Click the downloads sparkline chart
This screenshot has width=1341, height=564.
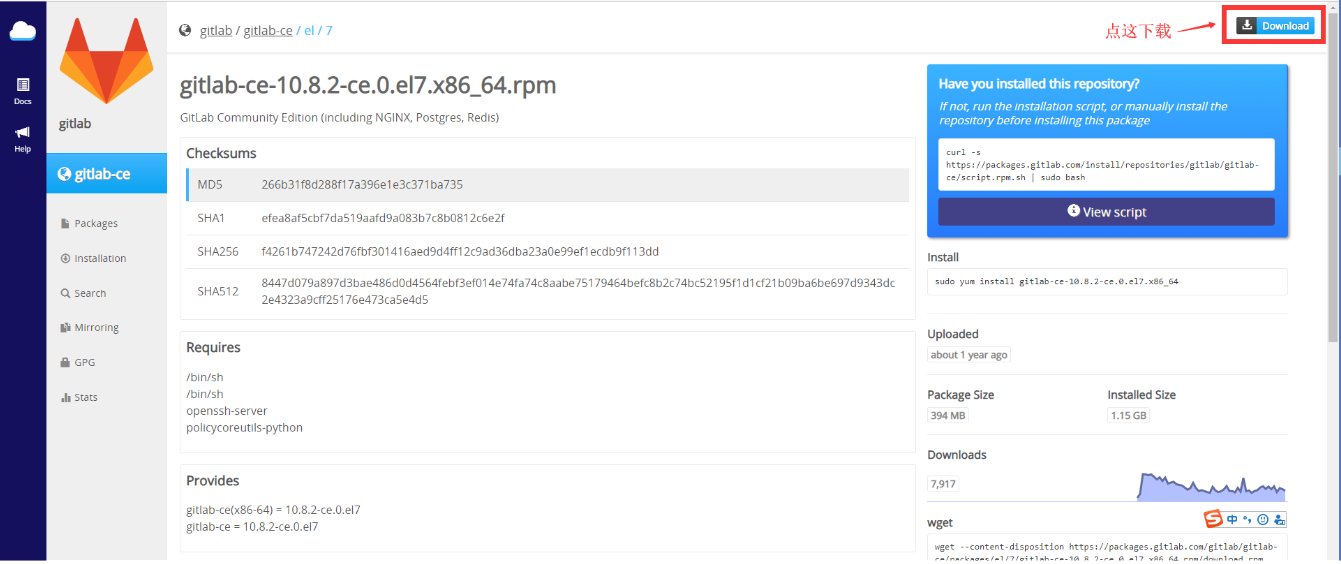point(1211,485)
